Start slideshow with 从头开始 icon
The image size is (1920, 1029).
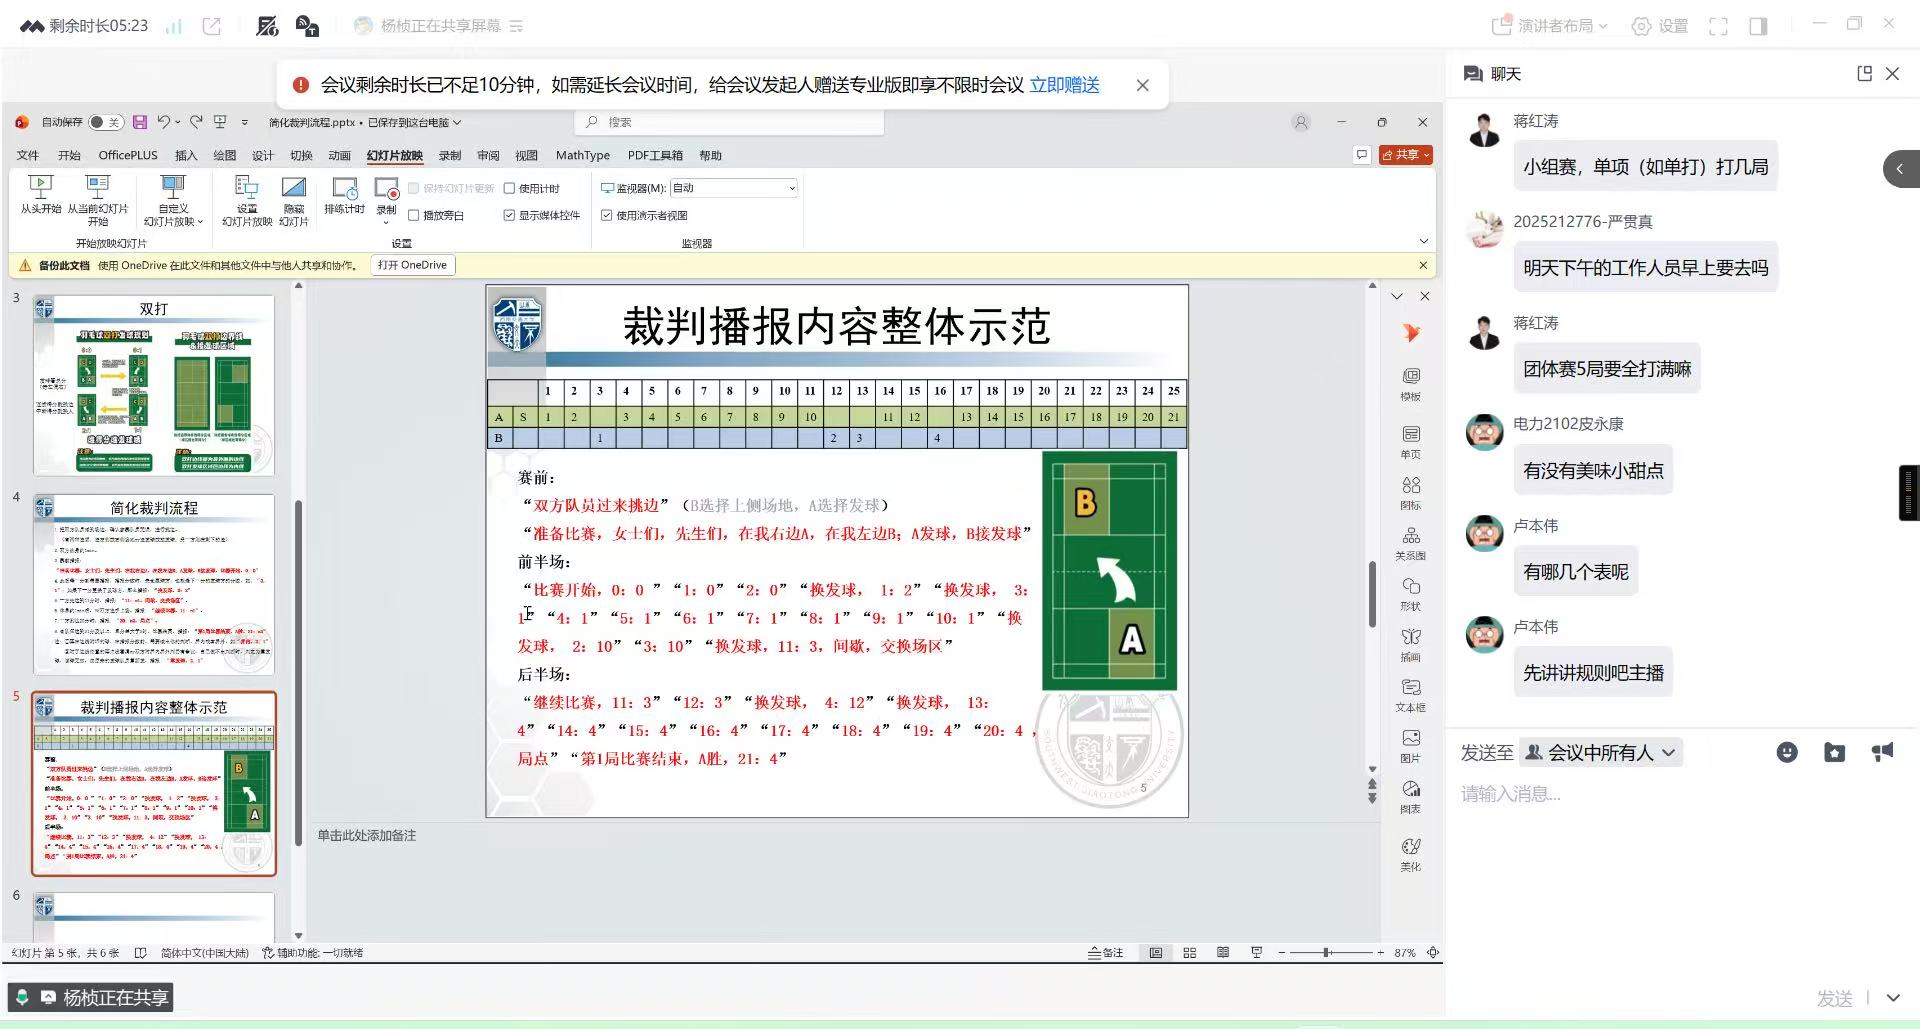[x=40, y=188]
